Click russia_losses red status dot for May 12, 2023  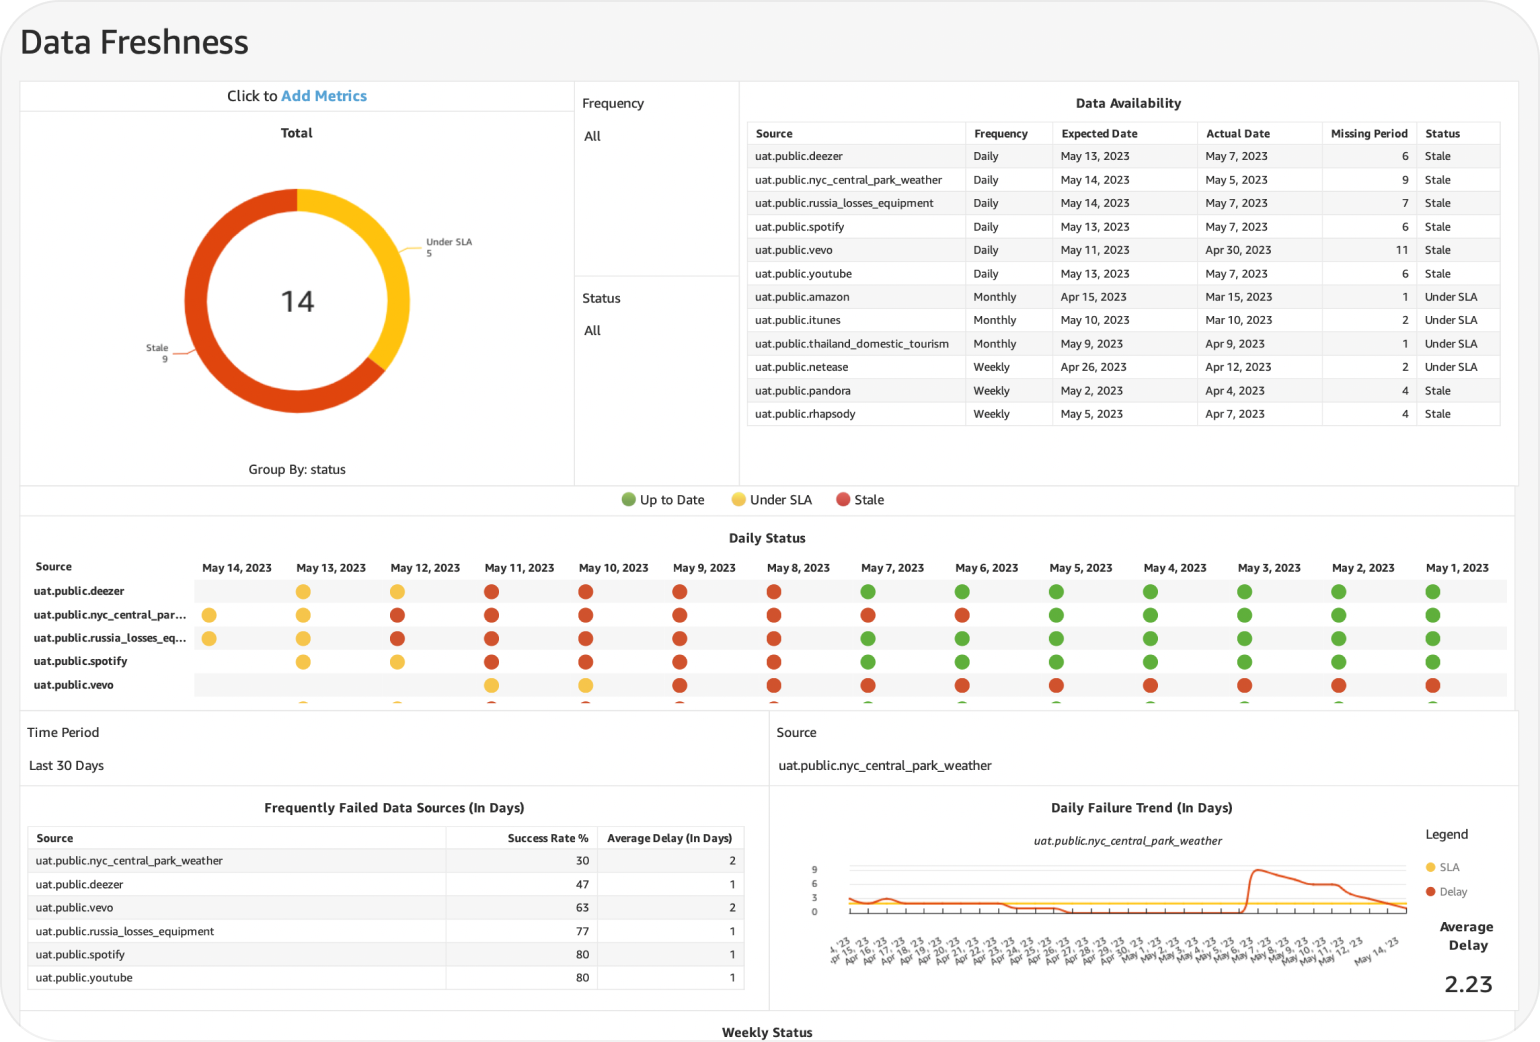click(397, 638)
